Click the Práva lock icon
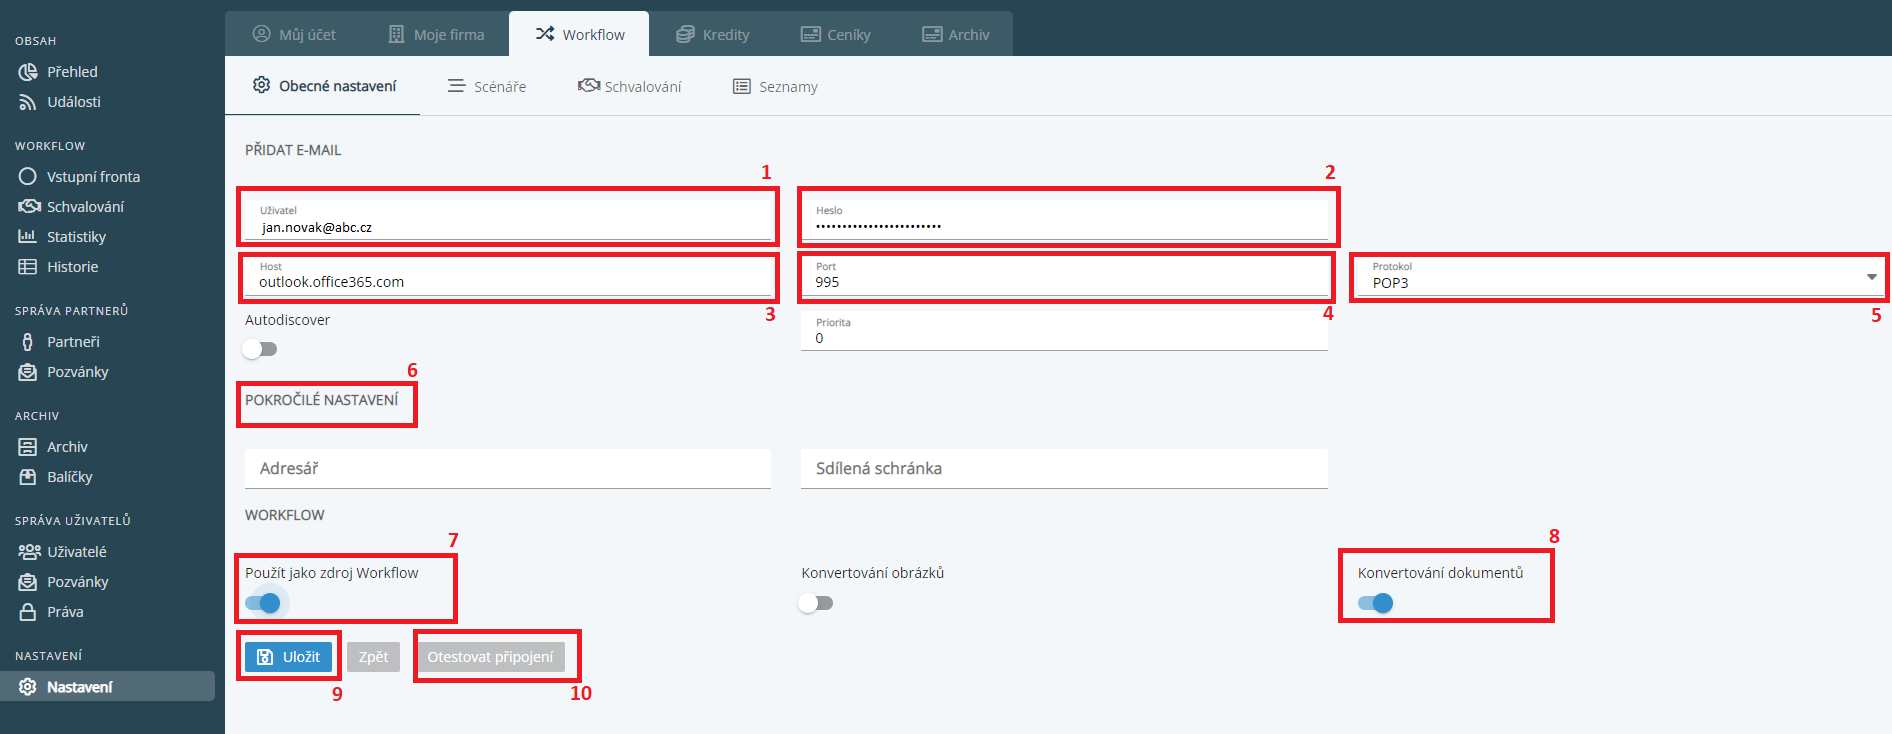 (28, 612)
